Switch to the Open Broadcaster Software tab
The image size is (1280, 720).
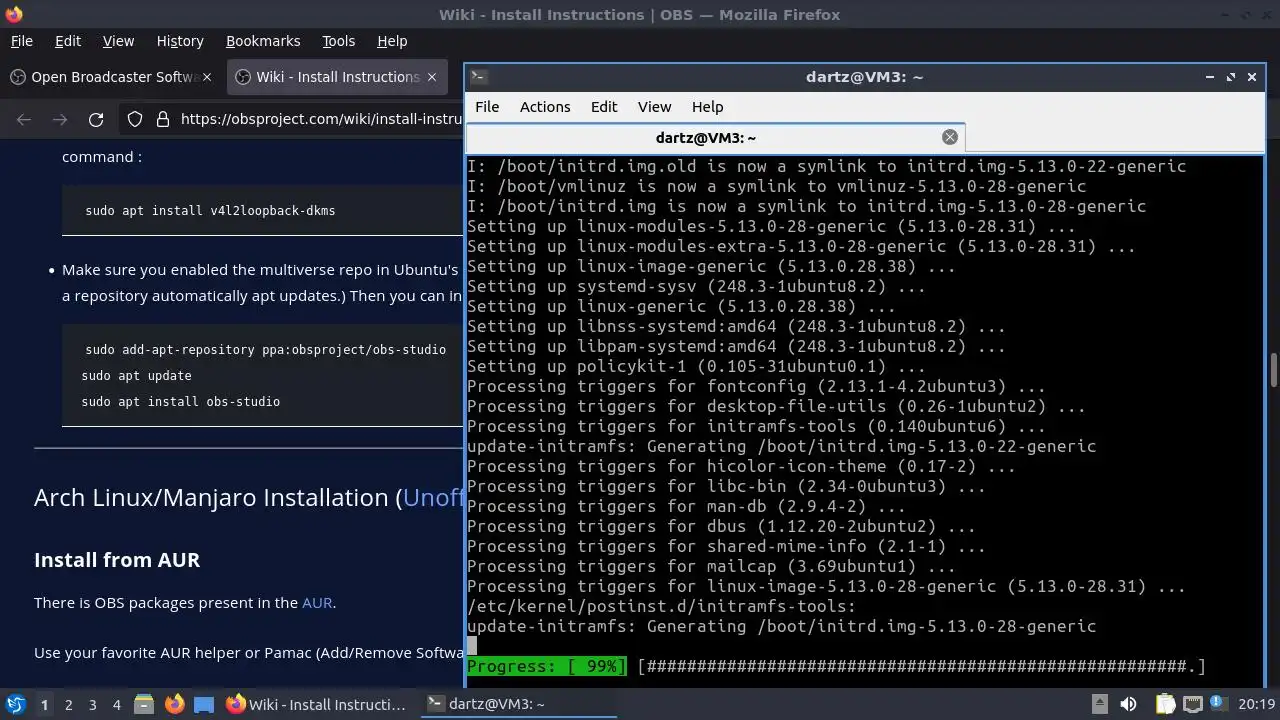[x=113, y=77]
